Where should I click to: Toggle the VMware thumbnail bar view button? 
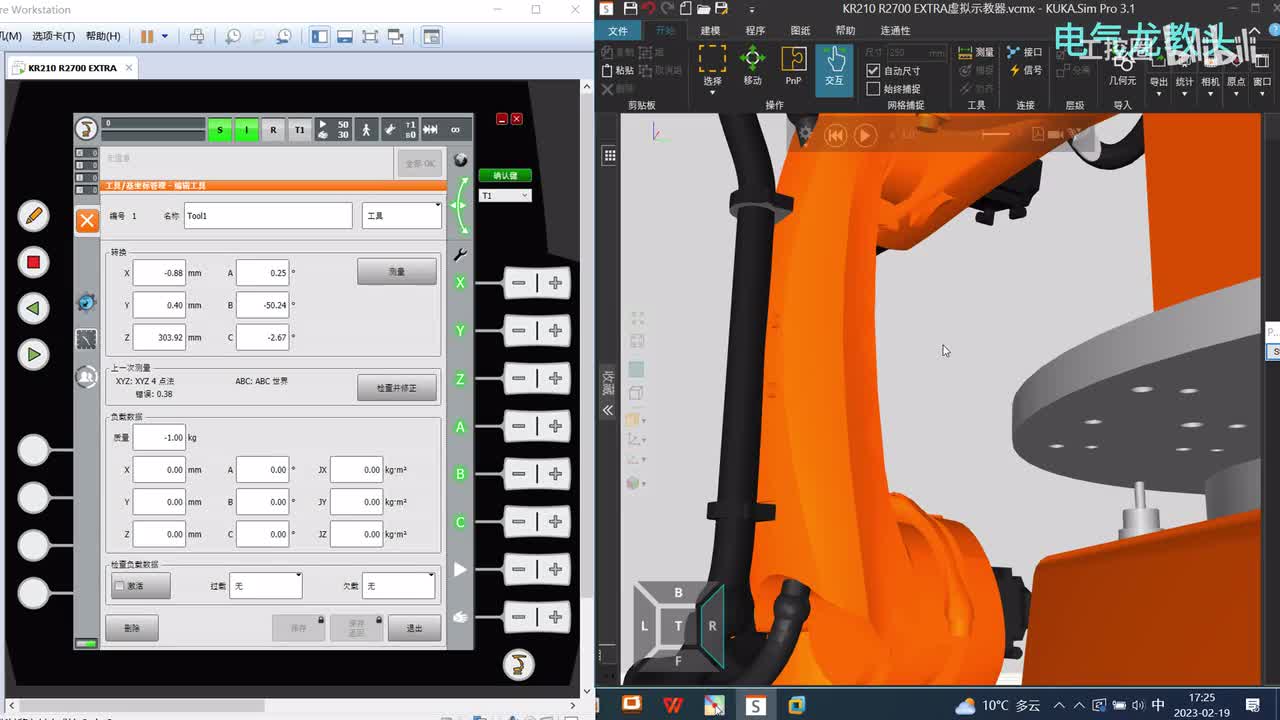click(x=345, y=36)
